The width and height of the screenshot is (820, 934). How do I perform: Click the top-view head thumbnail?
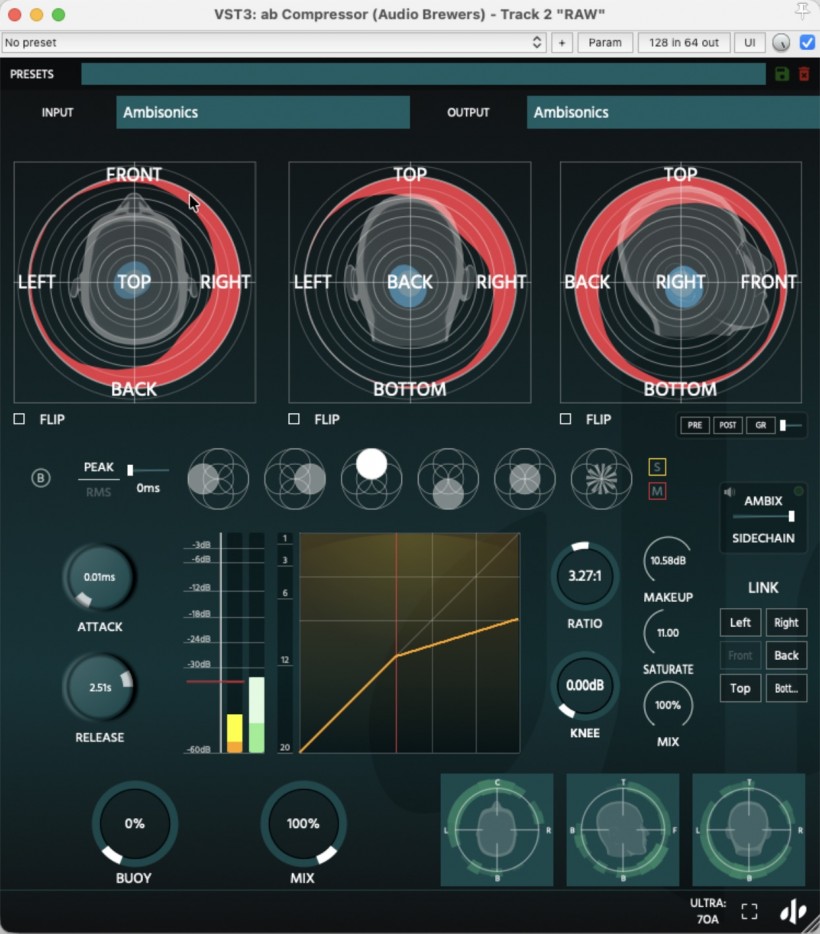(x=497, y=830)
